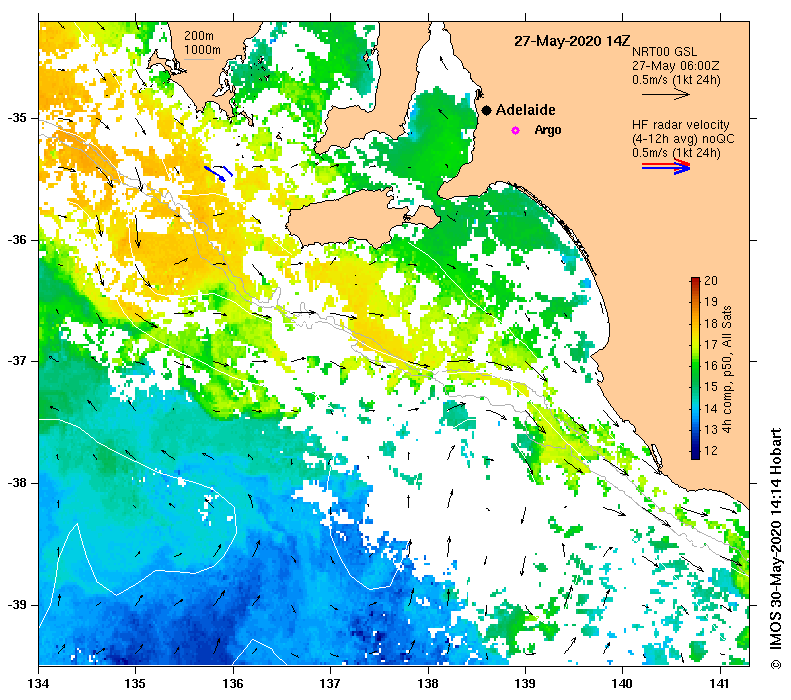Image resolution: width=791 pixels, height=700 pixels.
Task: Click the -37 latitude axis label
Action: tap(16, 361)
